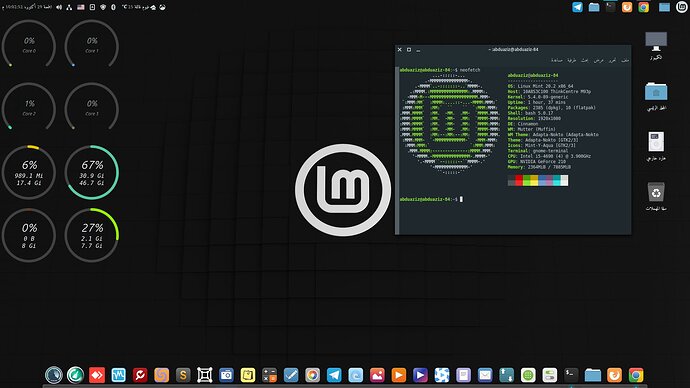Click the 'OS: Linux Mint 20.2' line
The width and height of the screenshot is (690, 388).
point(540,86)
